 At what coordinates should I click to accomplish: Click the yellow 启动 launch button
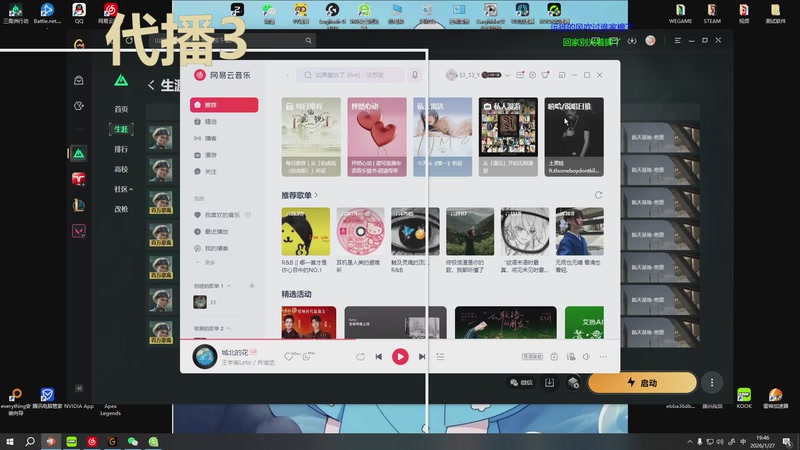(642, 383)
